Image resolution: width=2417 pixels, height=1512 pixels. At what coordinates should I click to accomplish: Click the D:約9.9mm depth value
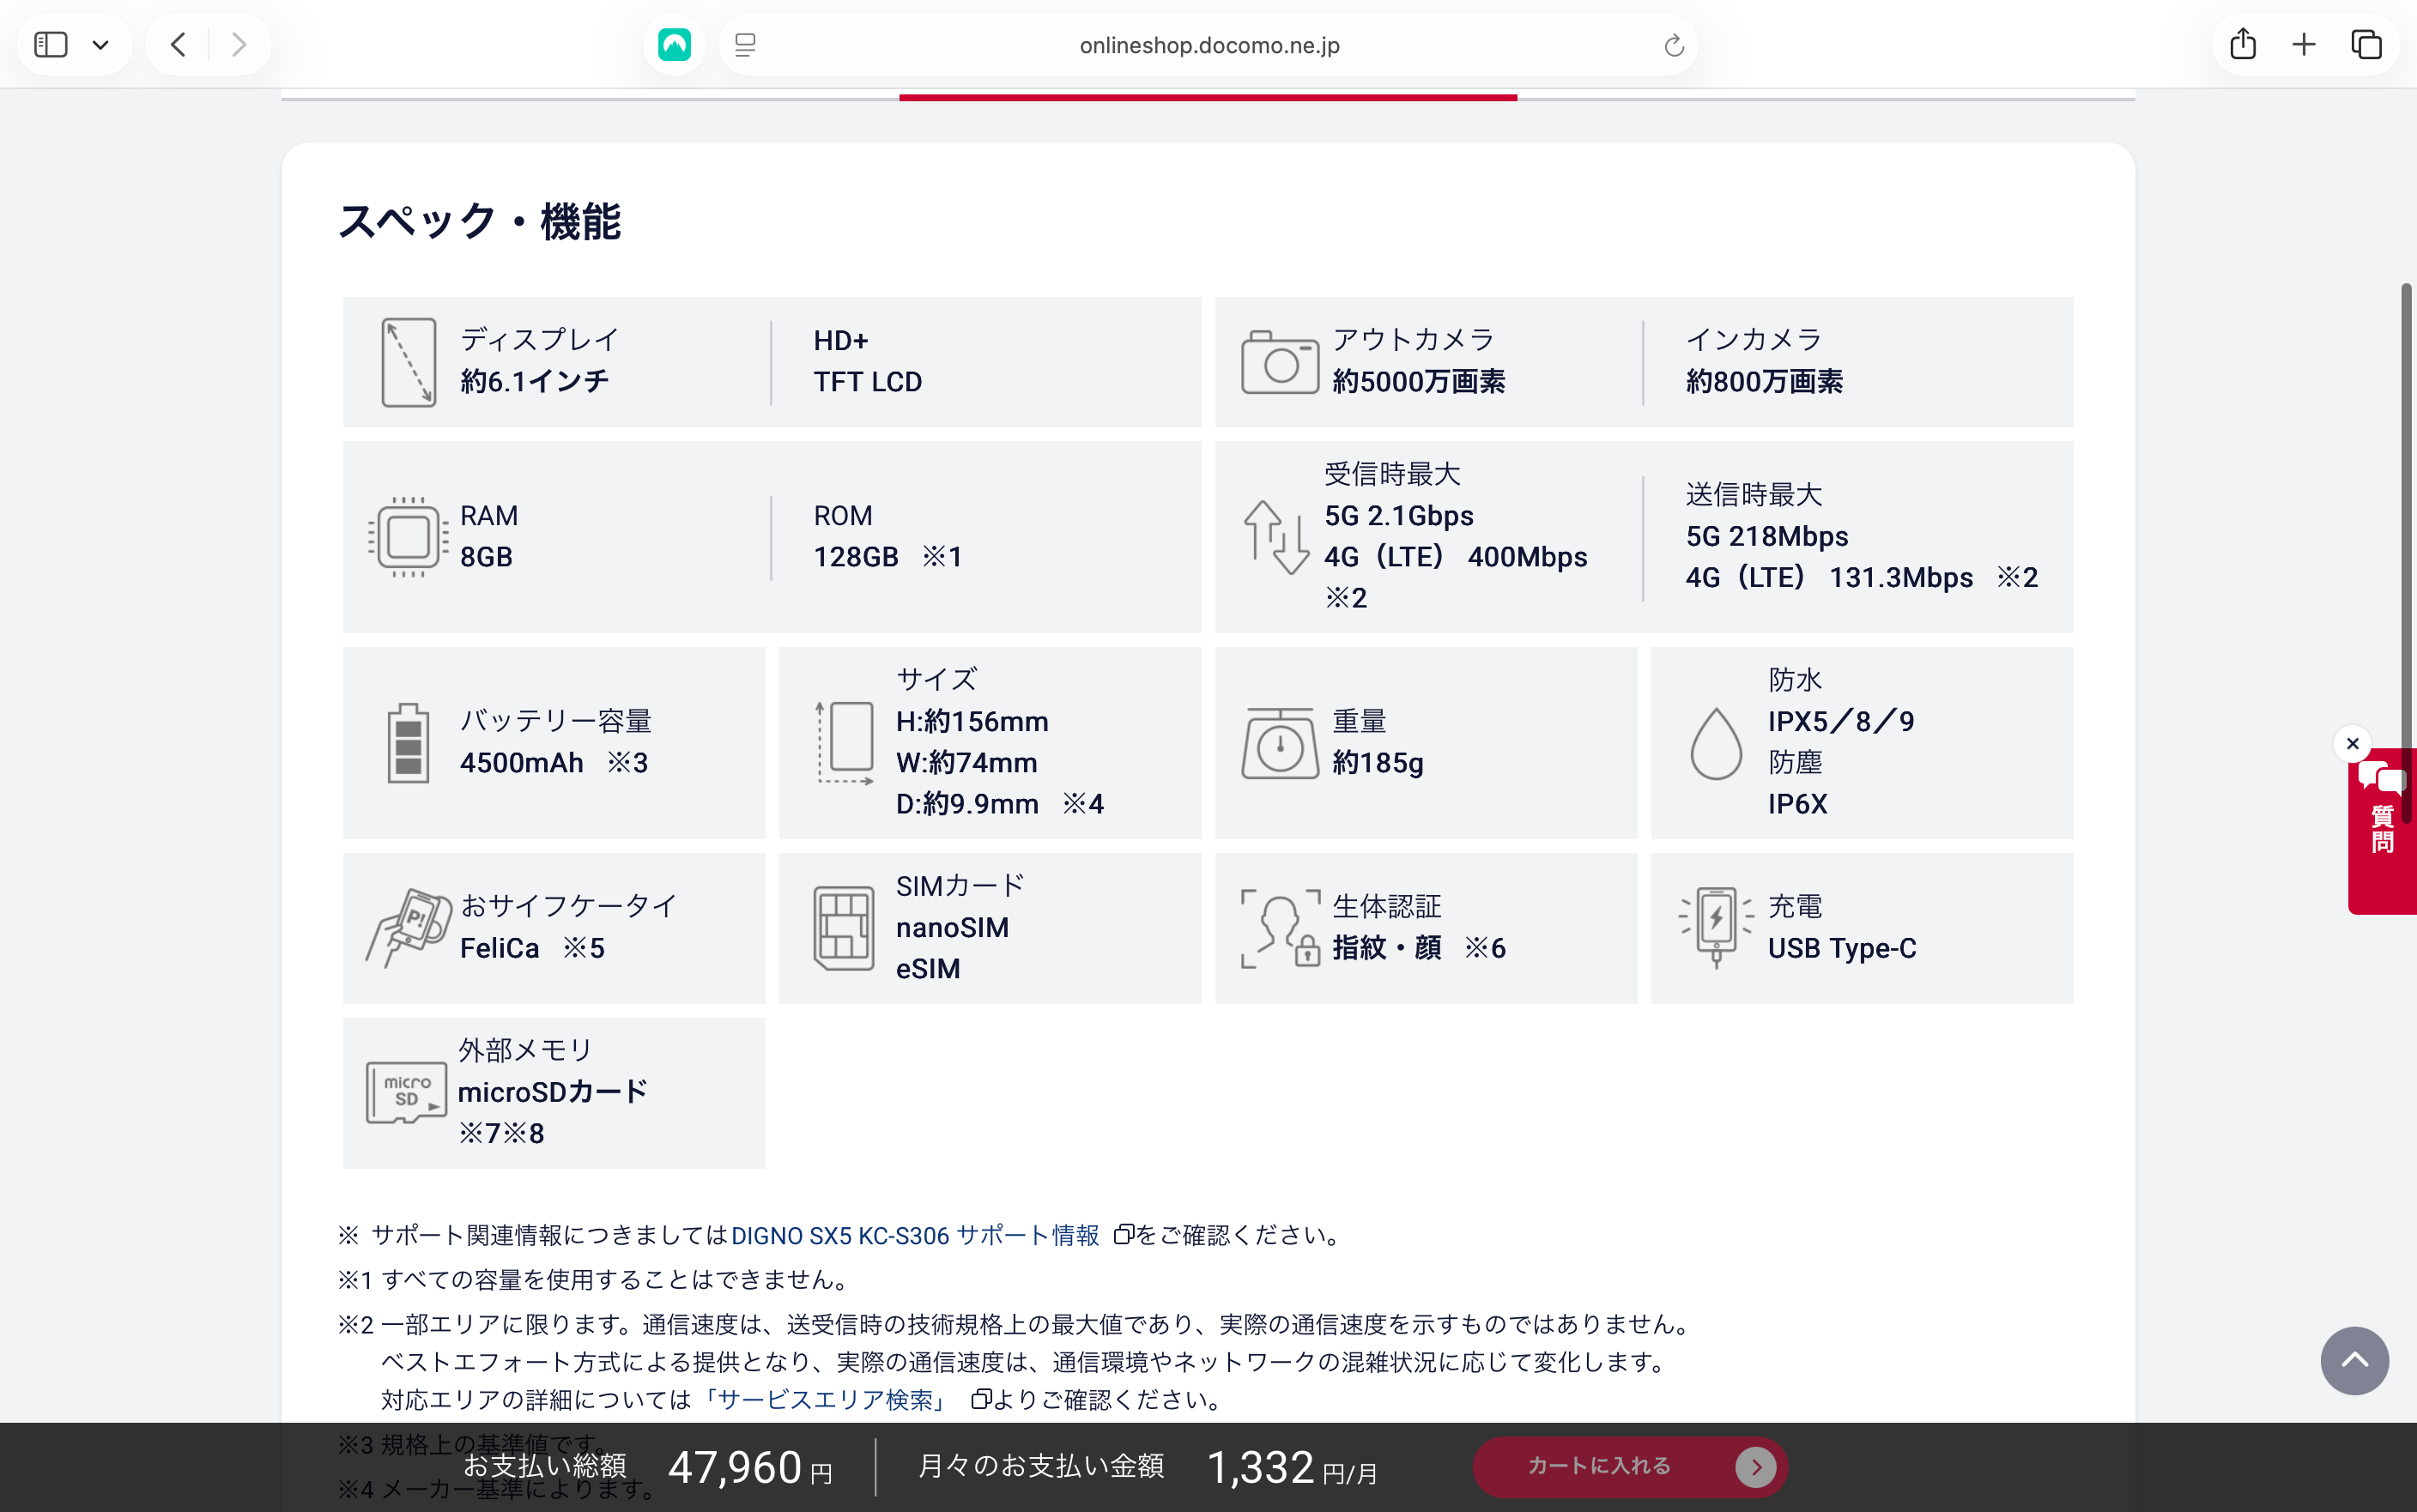tap(967, 804)
